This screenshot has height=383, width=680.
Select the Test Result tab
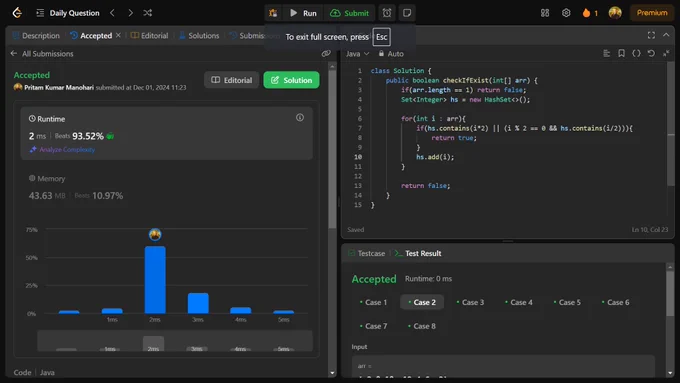click(x=418, y=253)
